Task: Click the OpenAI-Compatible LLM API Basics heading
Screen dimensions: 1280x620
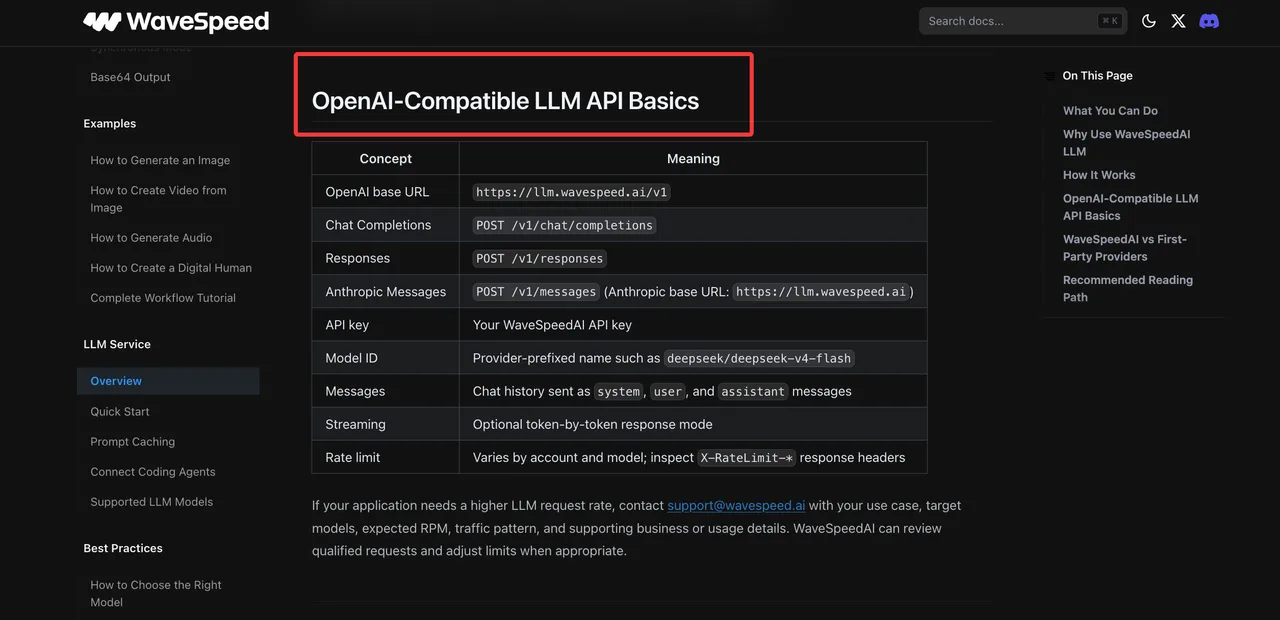Action: click(x=505, y=101)
